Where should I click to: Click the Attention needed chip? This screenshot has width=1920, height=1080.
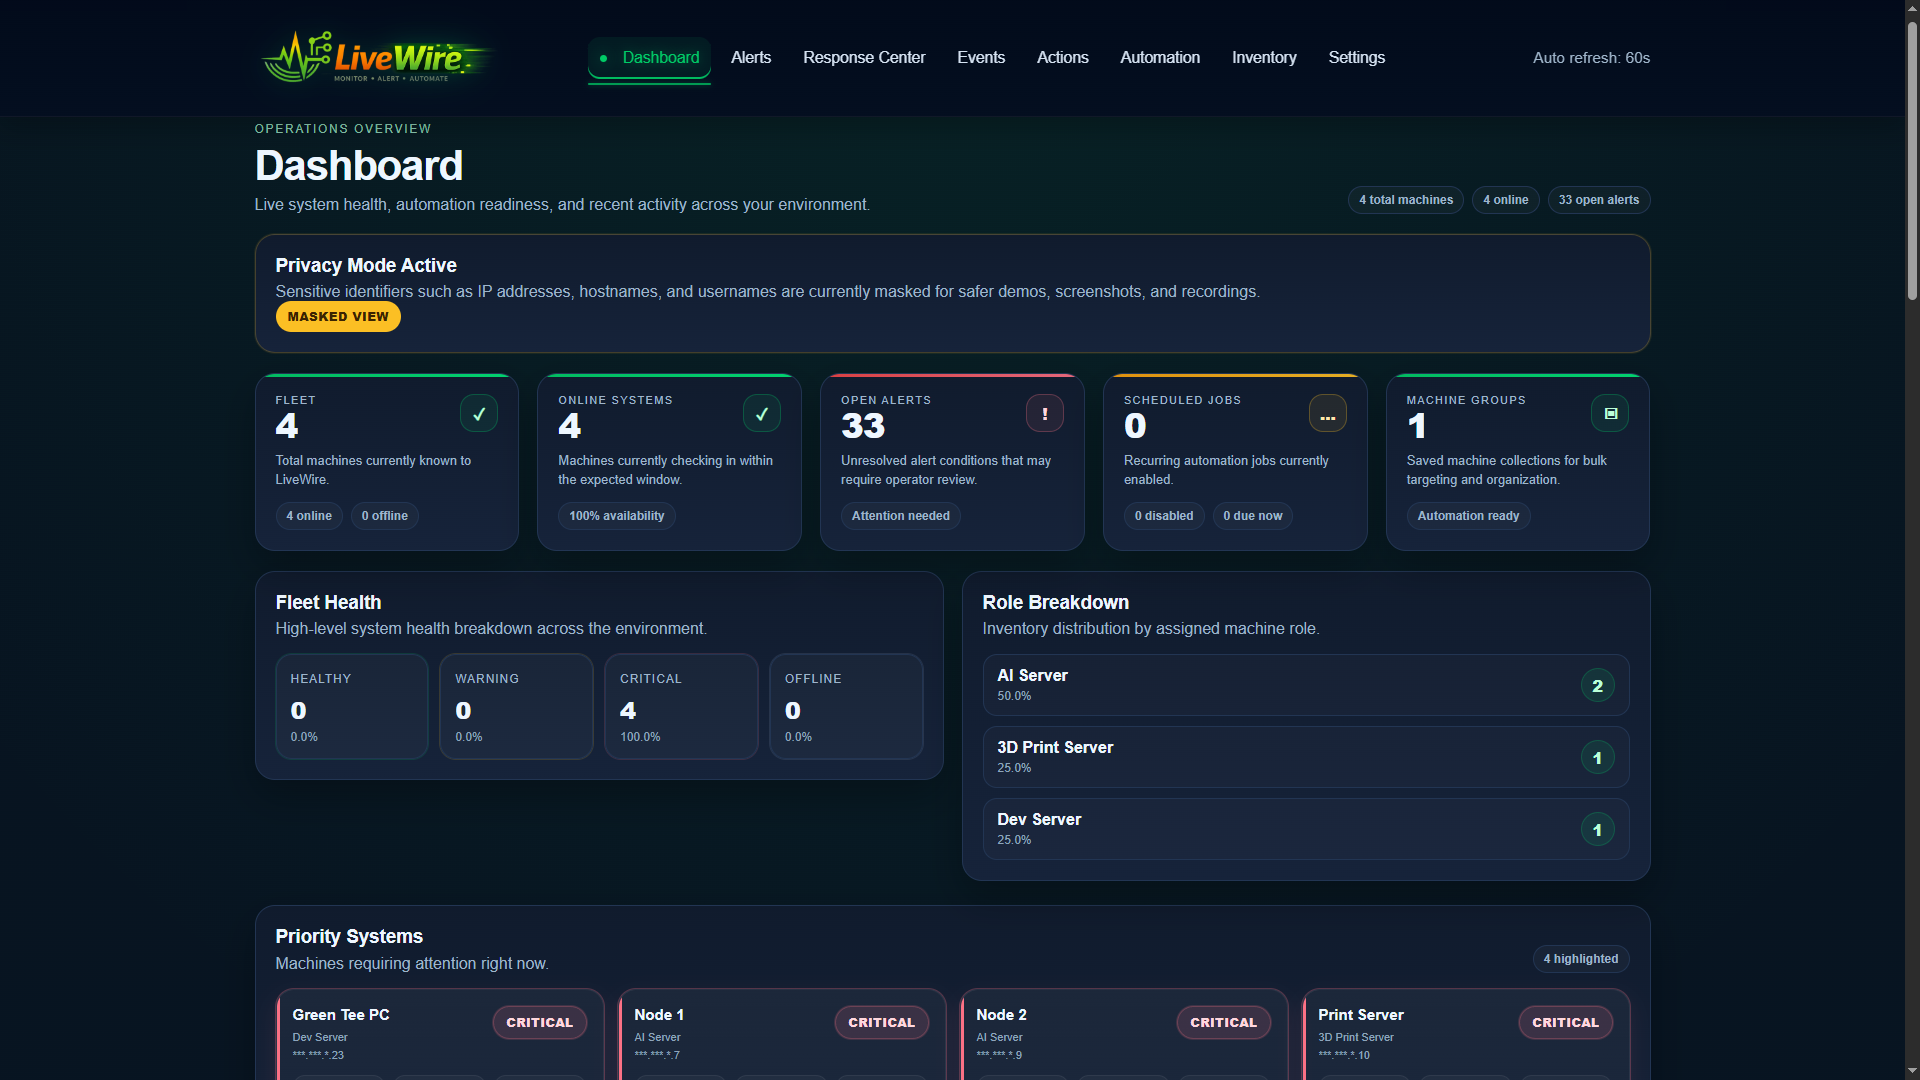coord(900,516)
